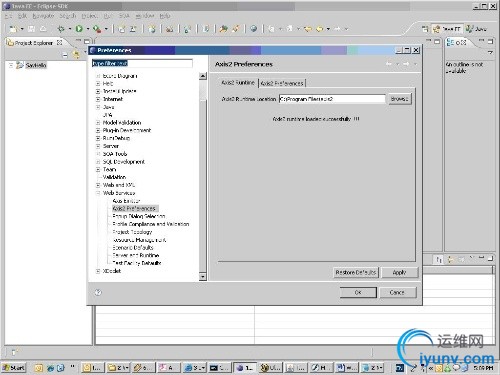
Task: Click the Browse button
Action: coord(400,99)
